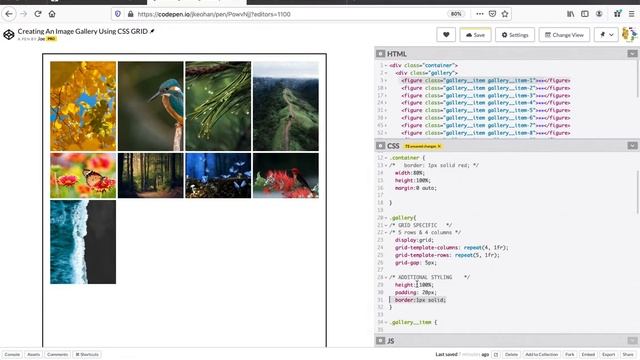This screenshot has width=640, height=360.
Task: Toggle the browser sidebar icon
Action: click(584, 14)
